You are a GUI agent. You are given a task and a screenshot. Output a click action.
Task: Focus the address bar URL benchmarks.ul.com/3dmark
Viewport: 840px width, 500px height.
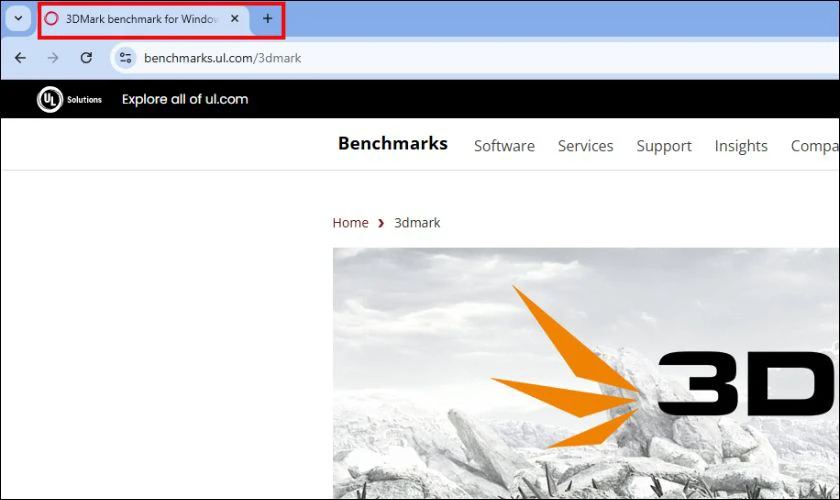click(x=222, y=58)
